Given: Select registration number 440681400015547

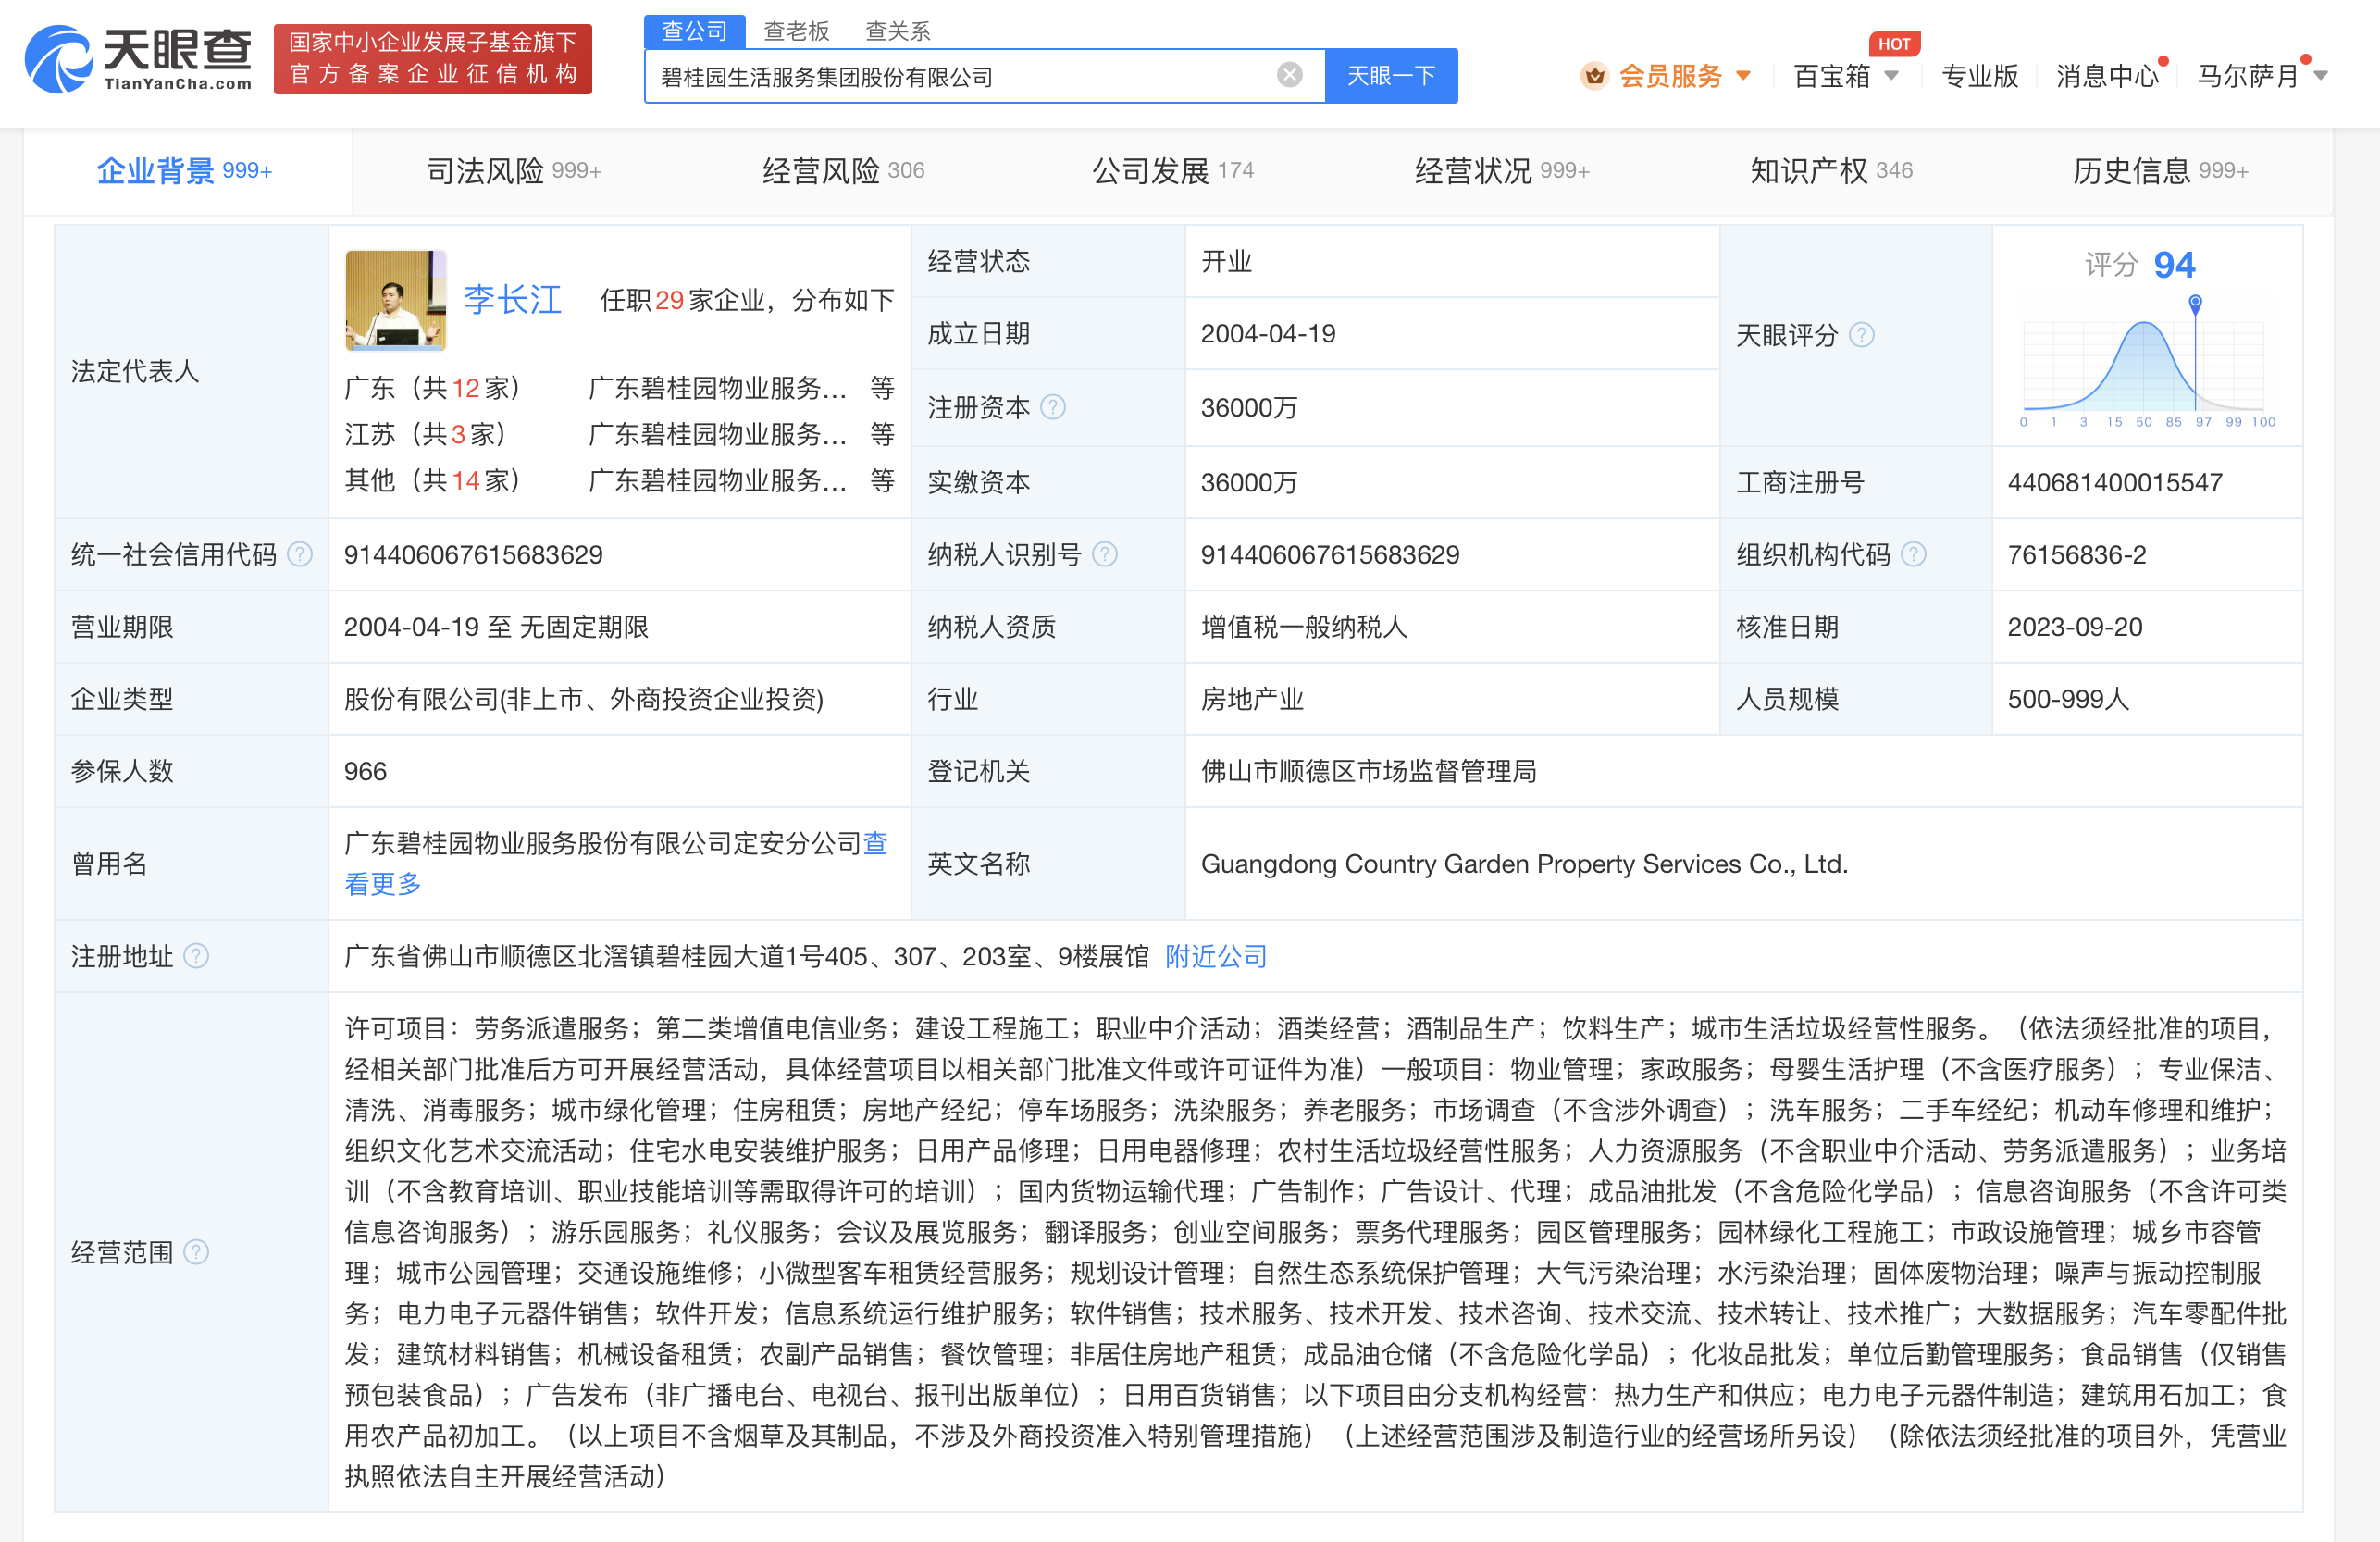Looking at the screenshot, I should pos(2115,482).
